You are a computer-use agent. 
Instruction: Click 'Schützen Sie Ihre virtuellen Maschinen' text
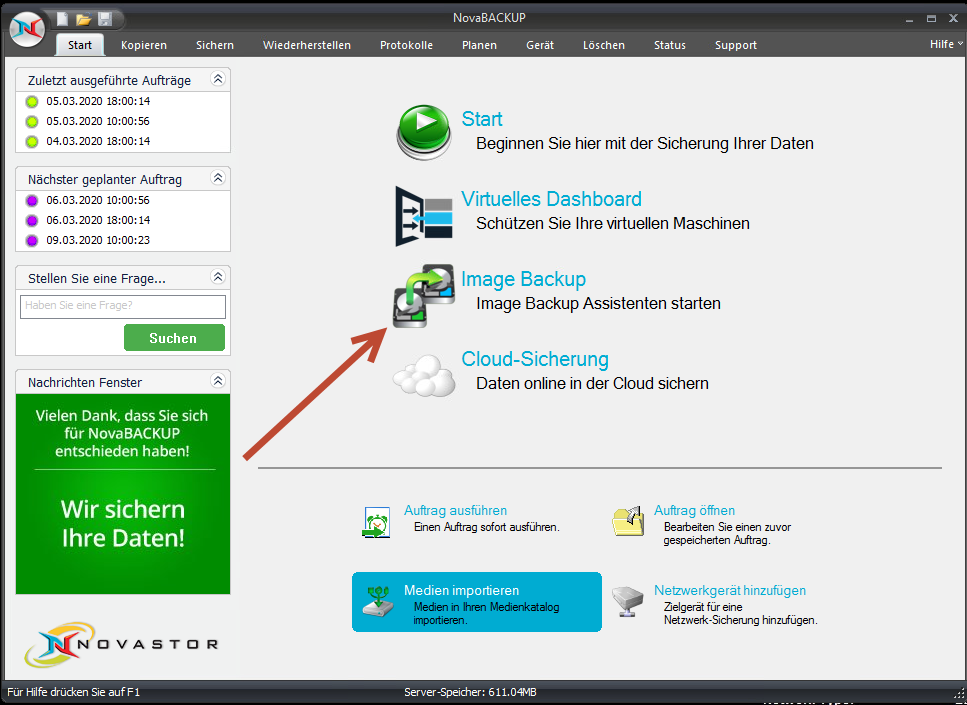(x=612, y=223)
